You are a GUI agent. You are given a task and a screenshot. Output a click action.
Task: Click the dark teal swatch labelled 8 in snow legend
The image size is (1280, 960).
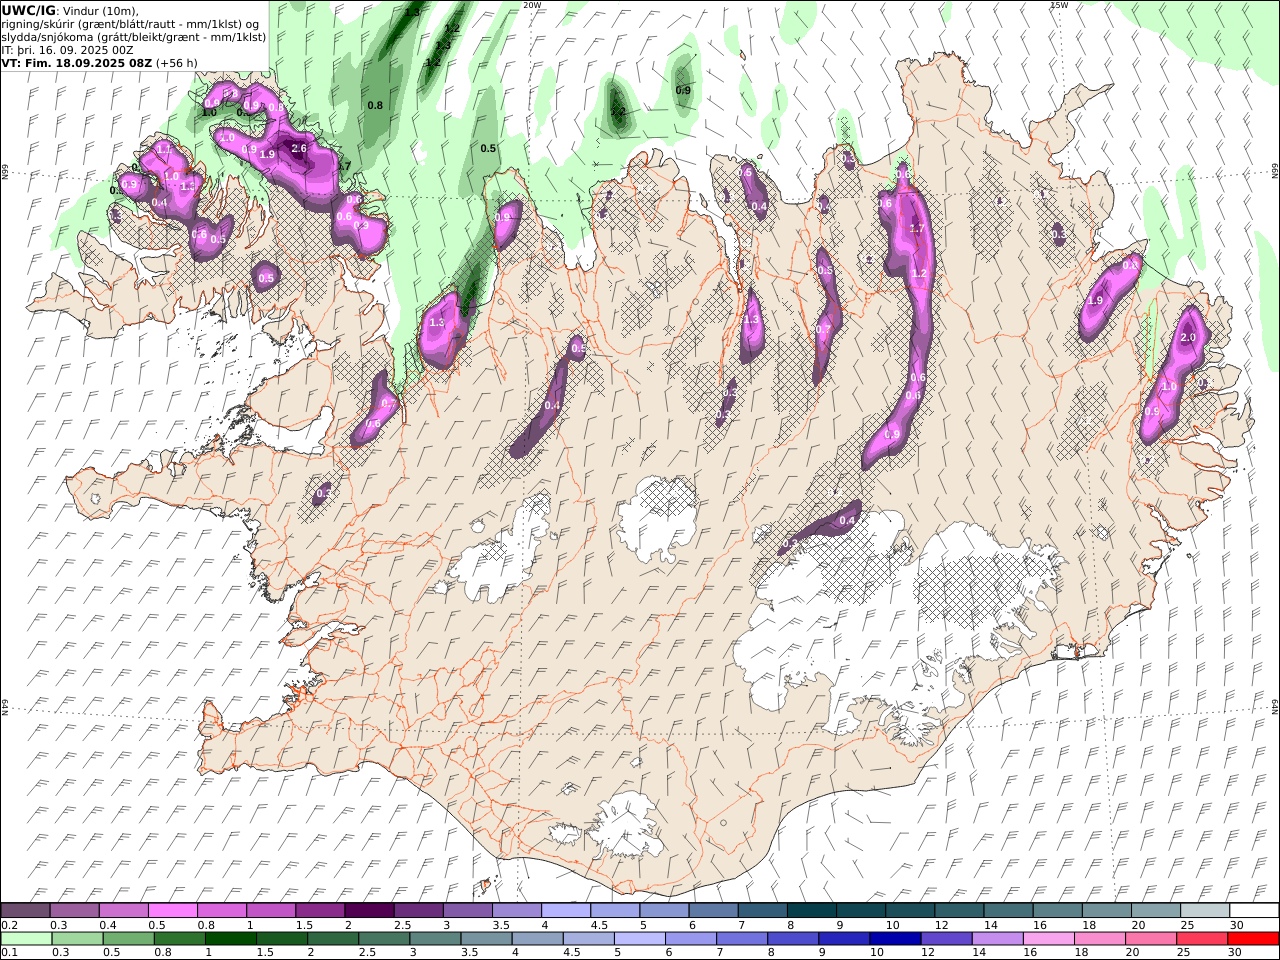click(x=811, y=910)
